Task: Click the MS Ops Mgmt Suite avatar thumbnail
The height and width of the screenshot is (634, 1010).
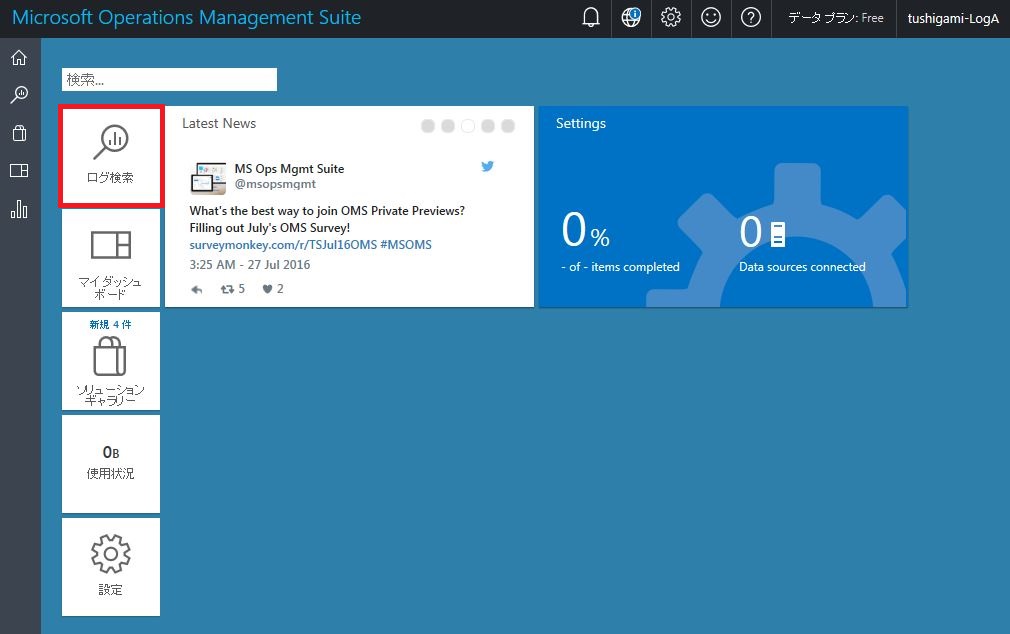Action: point(209,178)
